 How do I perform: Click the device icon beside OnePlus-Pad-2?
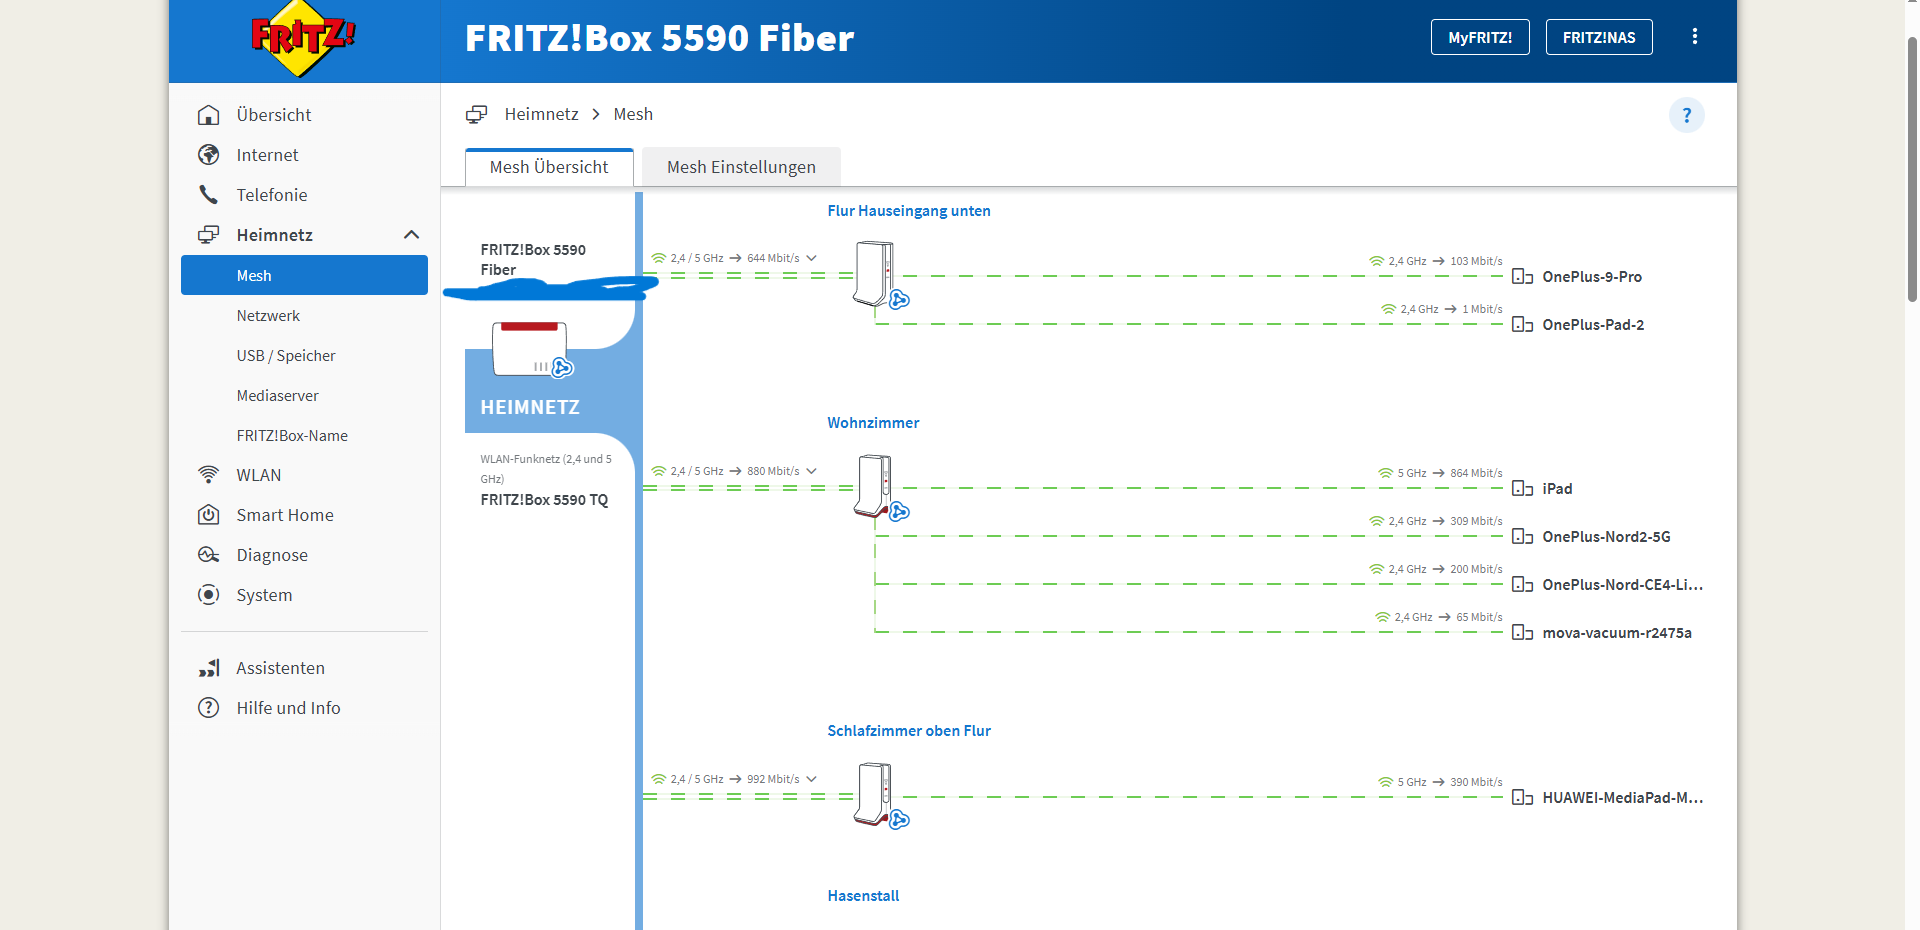pos(1522,325)
